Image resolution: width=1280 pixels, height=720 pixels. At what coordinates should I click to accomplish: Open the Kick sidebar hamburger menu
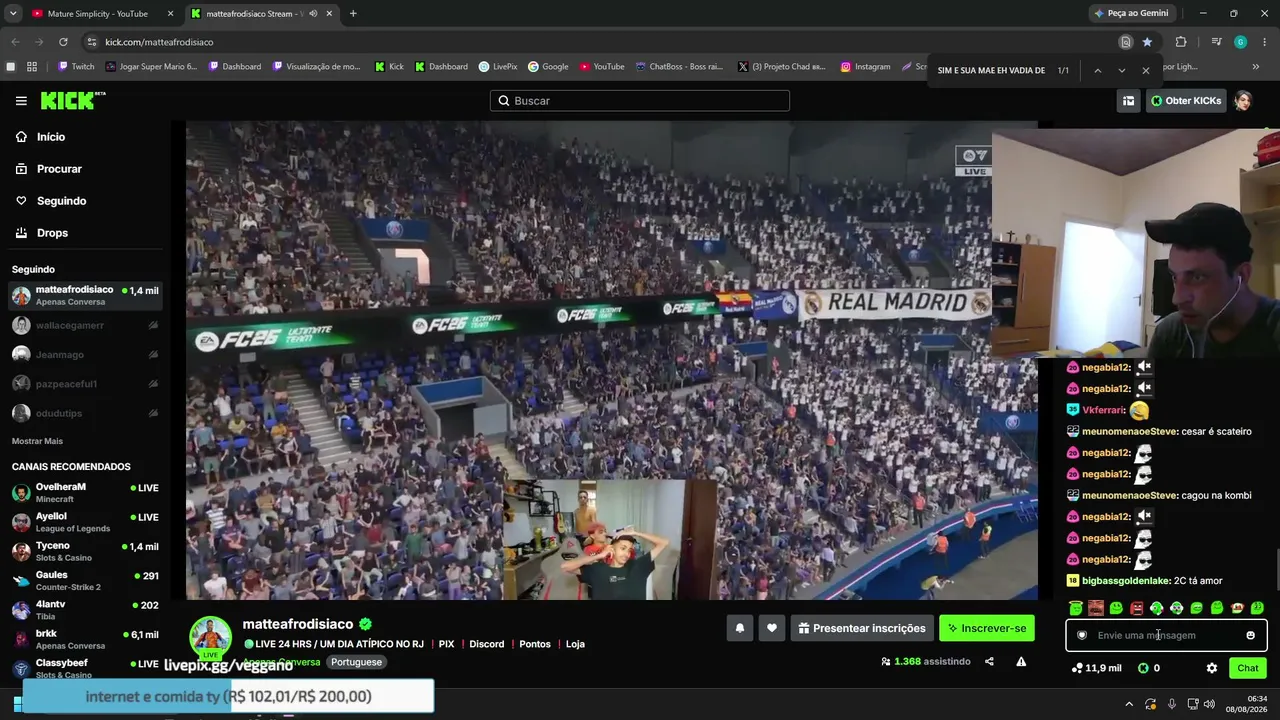21,101
